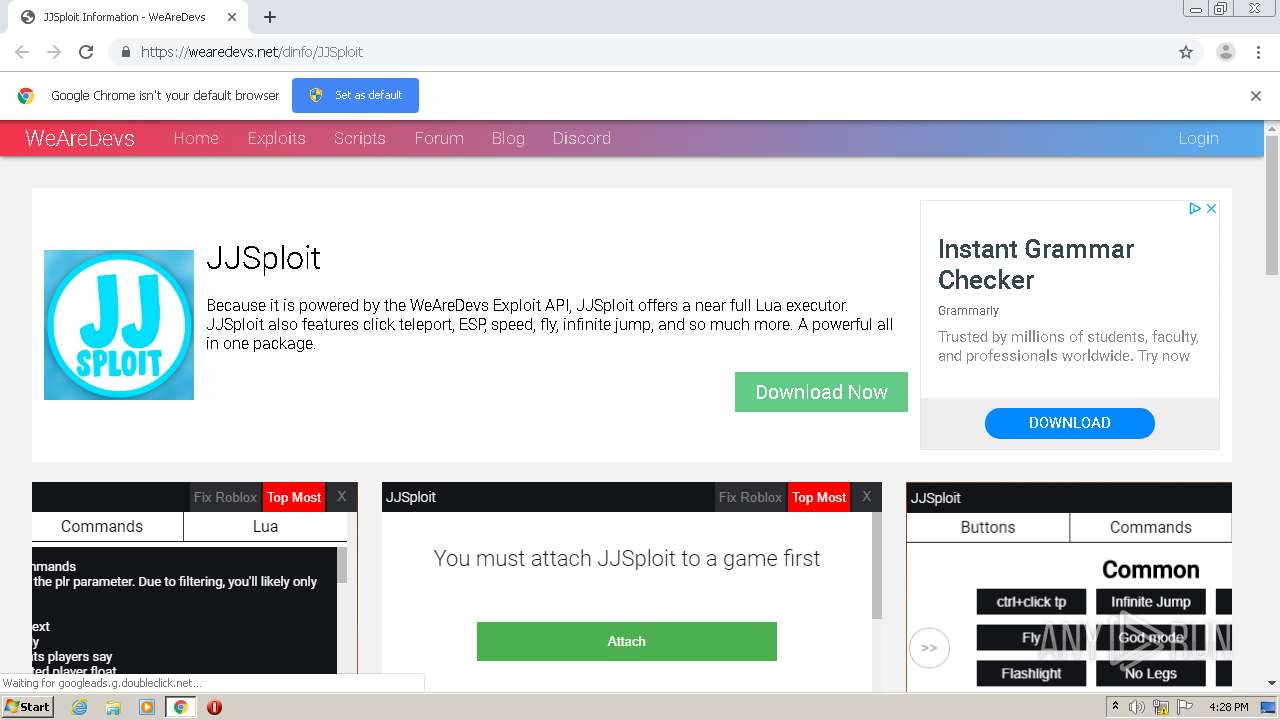Click the browser forward arrow
This screenshot has height=720, width=1280.
[x=54, y=52]
